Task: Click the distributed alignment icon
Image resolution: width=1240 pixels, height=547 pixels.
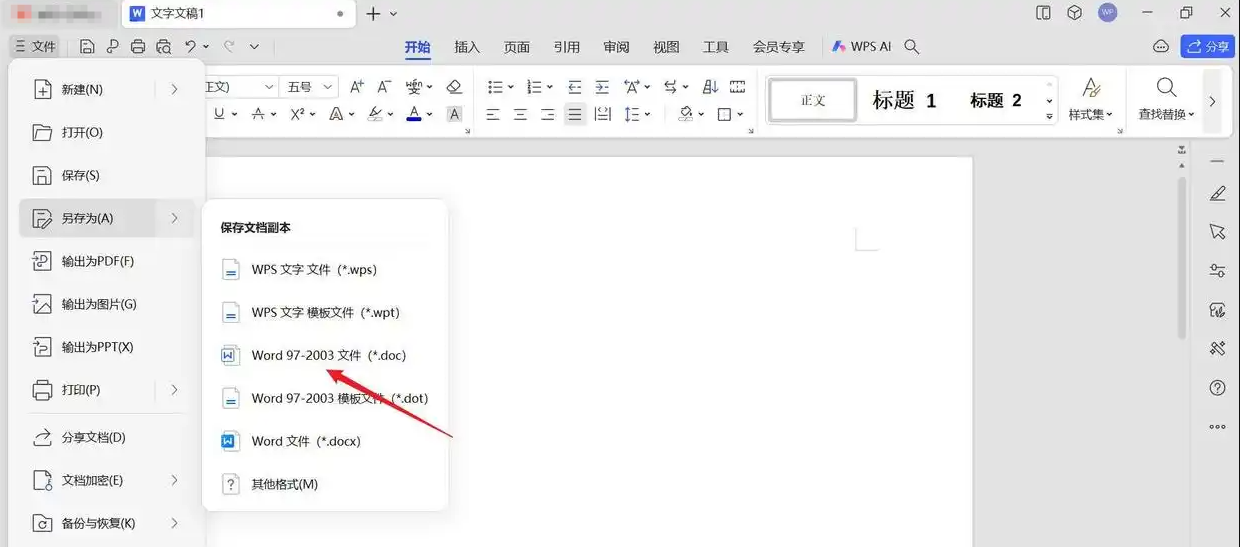Action: click(602, 114)
